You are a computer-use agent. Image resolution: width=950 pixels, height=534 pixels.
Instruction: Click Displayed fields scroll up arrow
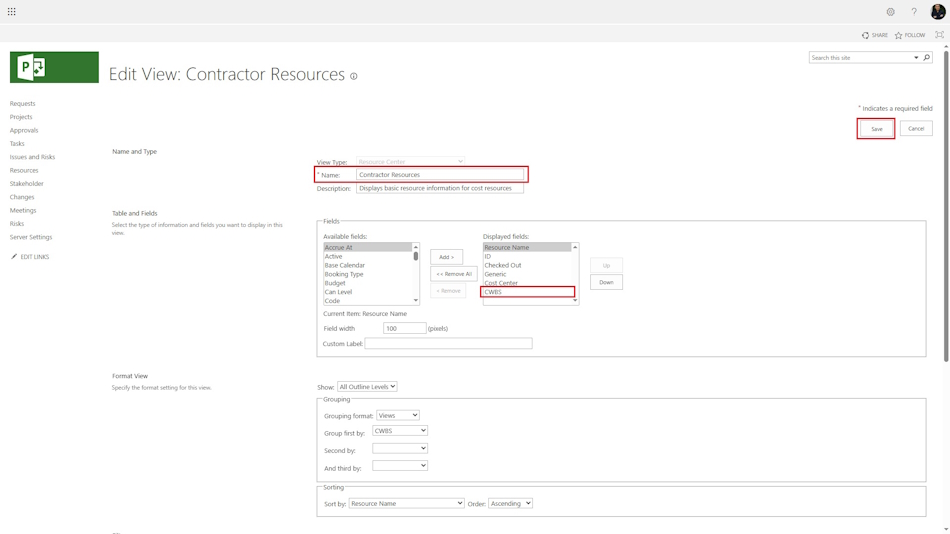coord(575,247)
